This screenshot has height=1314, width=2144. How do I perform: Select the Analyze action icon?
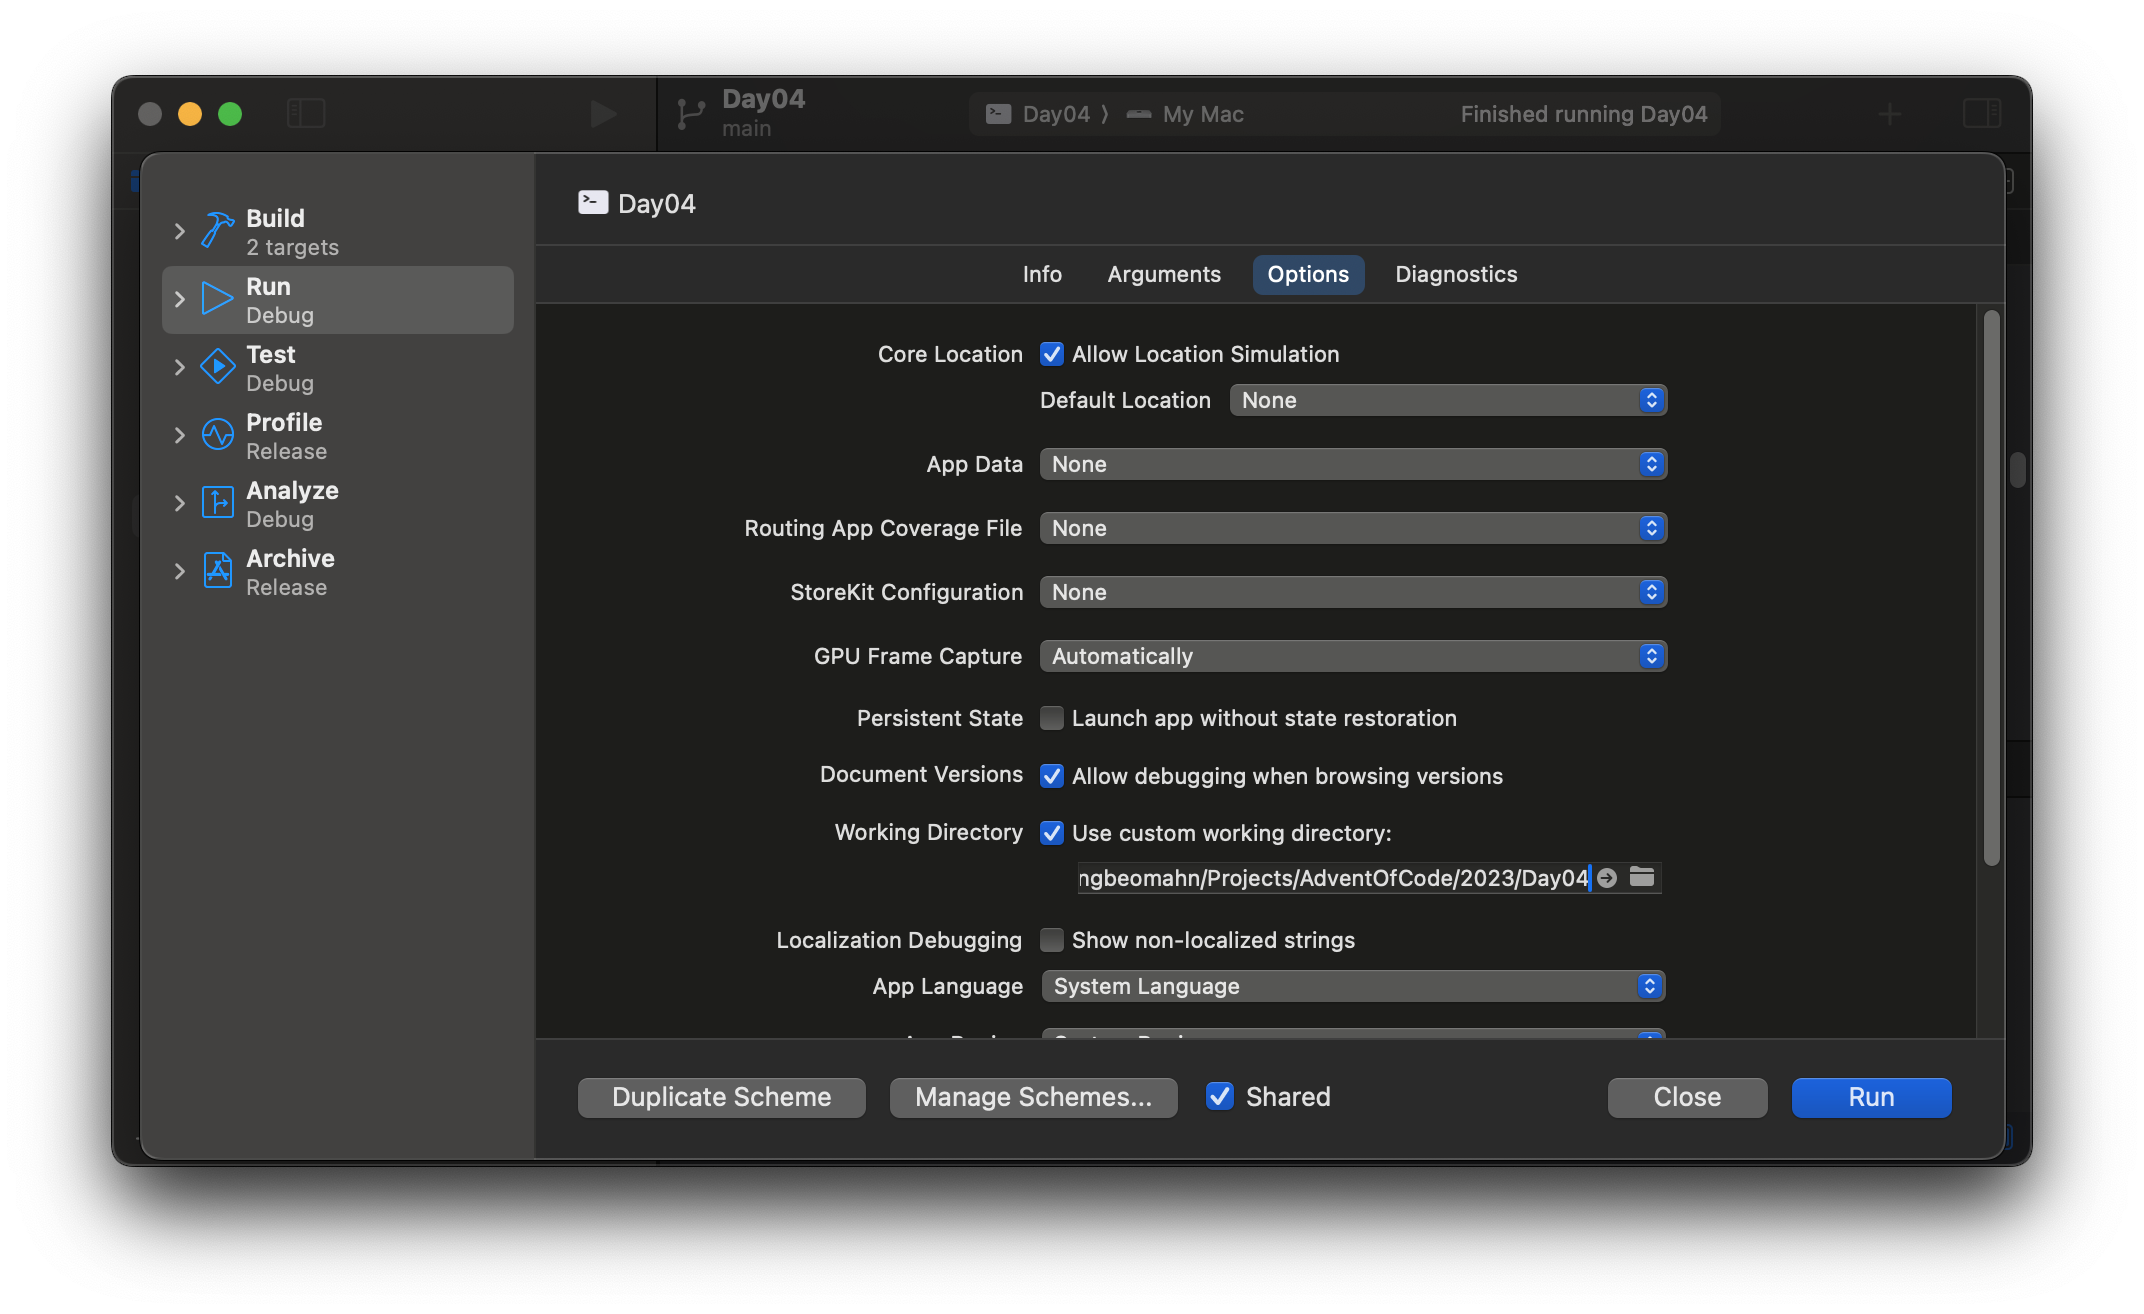[217, 503]
